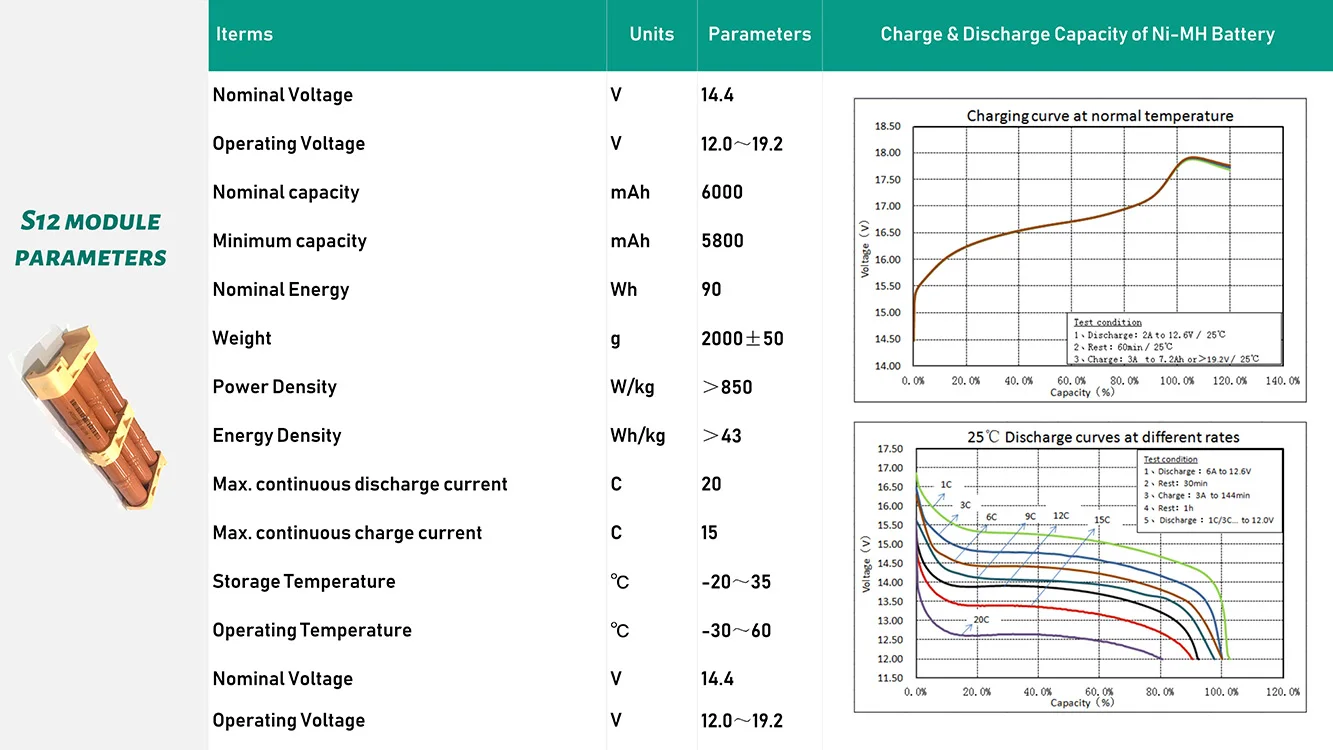Click the 1C curve label
This screenshot has height=750, width=1333.
tap(945, 484)
